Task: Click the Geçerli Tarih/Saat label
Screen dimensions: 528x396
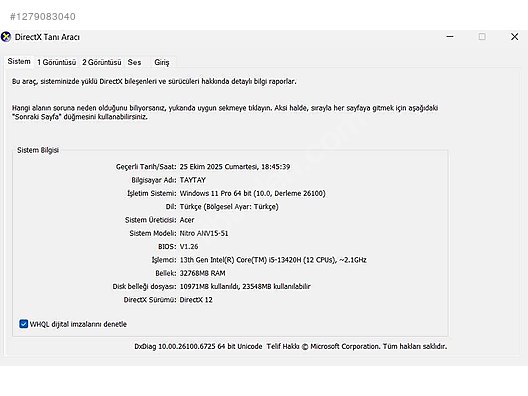Action: [x=146, y=167]
